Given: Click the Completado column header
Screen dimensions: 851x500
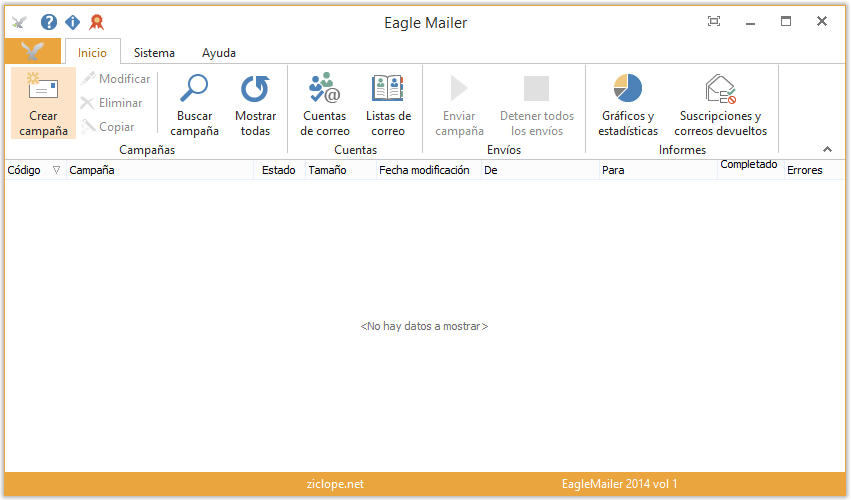Looking at the screenshot, I should [x=751, y=169].
